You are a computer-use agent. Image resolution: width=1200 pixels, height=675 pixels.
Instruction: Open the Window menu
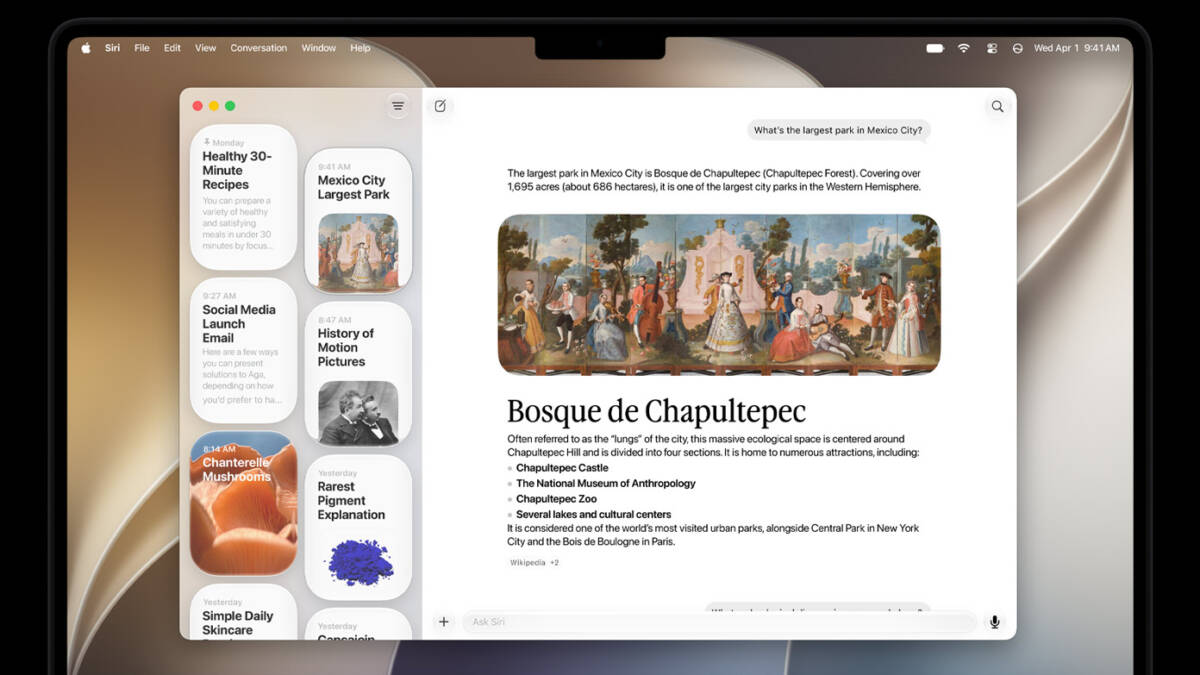(319, 48)
